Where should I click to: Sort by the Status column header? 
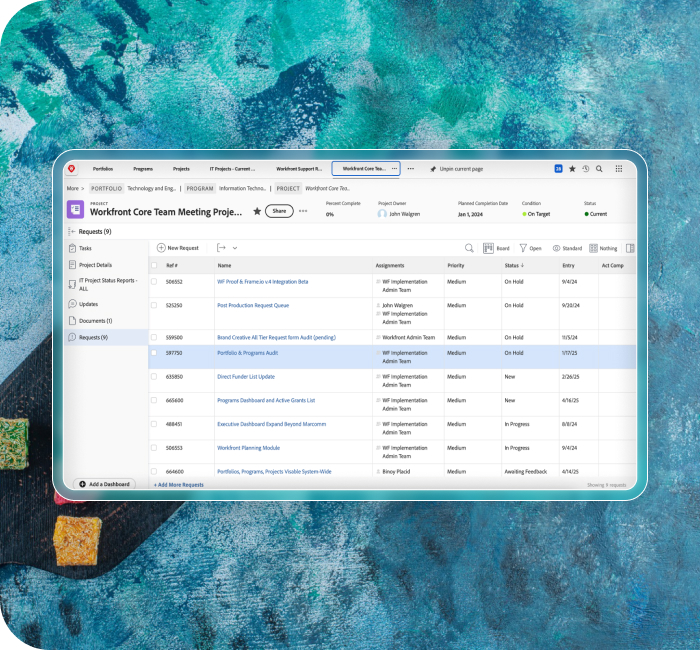pos(514,266)
